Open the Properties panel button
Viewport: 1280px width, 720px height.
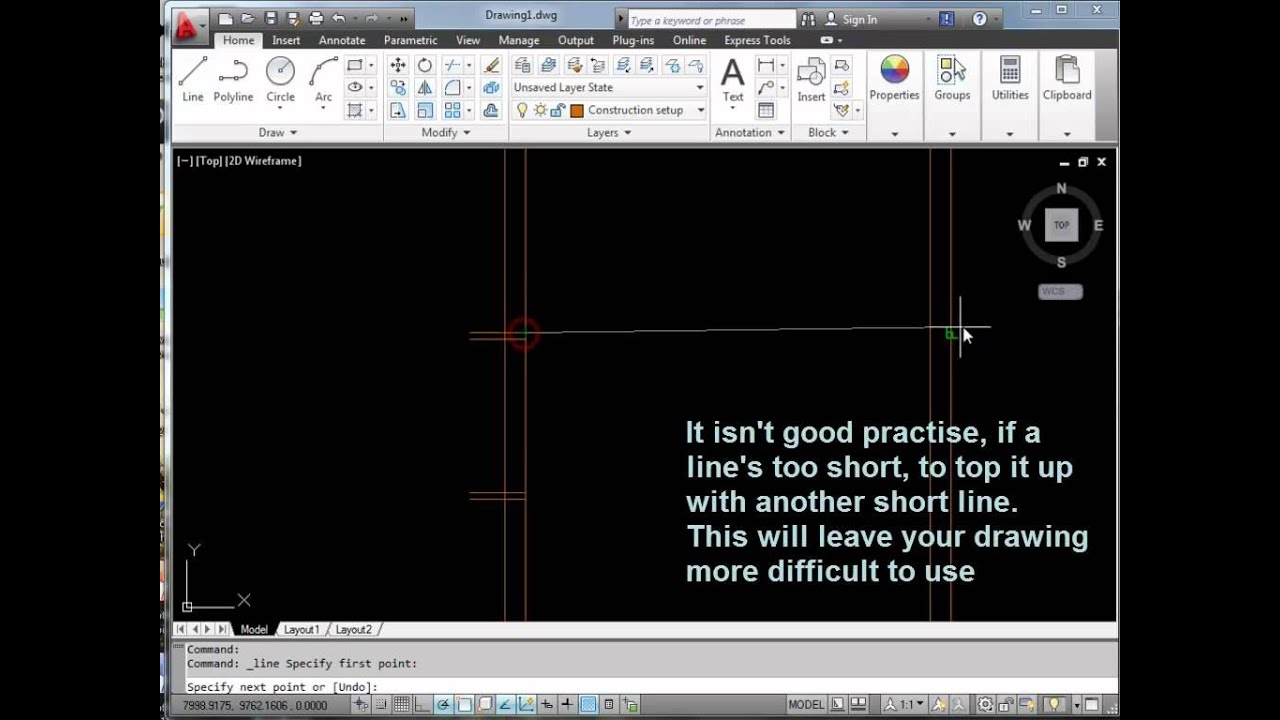pyautogui.click(x=894, y=79)
